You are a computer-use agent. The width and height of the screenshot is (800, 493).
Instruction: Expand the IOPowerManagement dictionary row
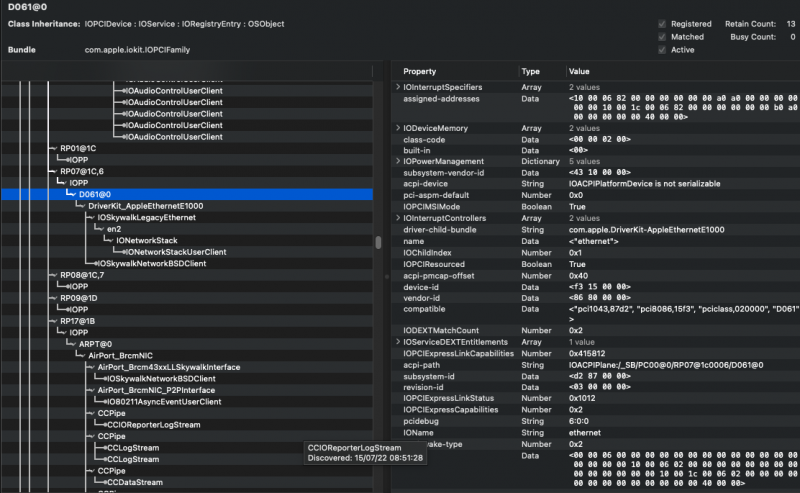tap(398, 161)
